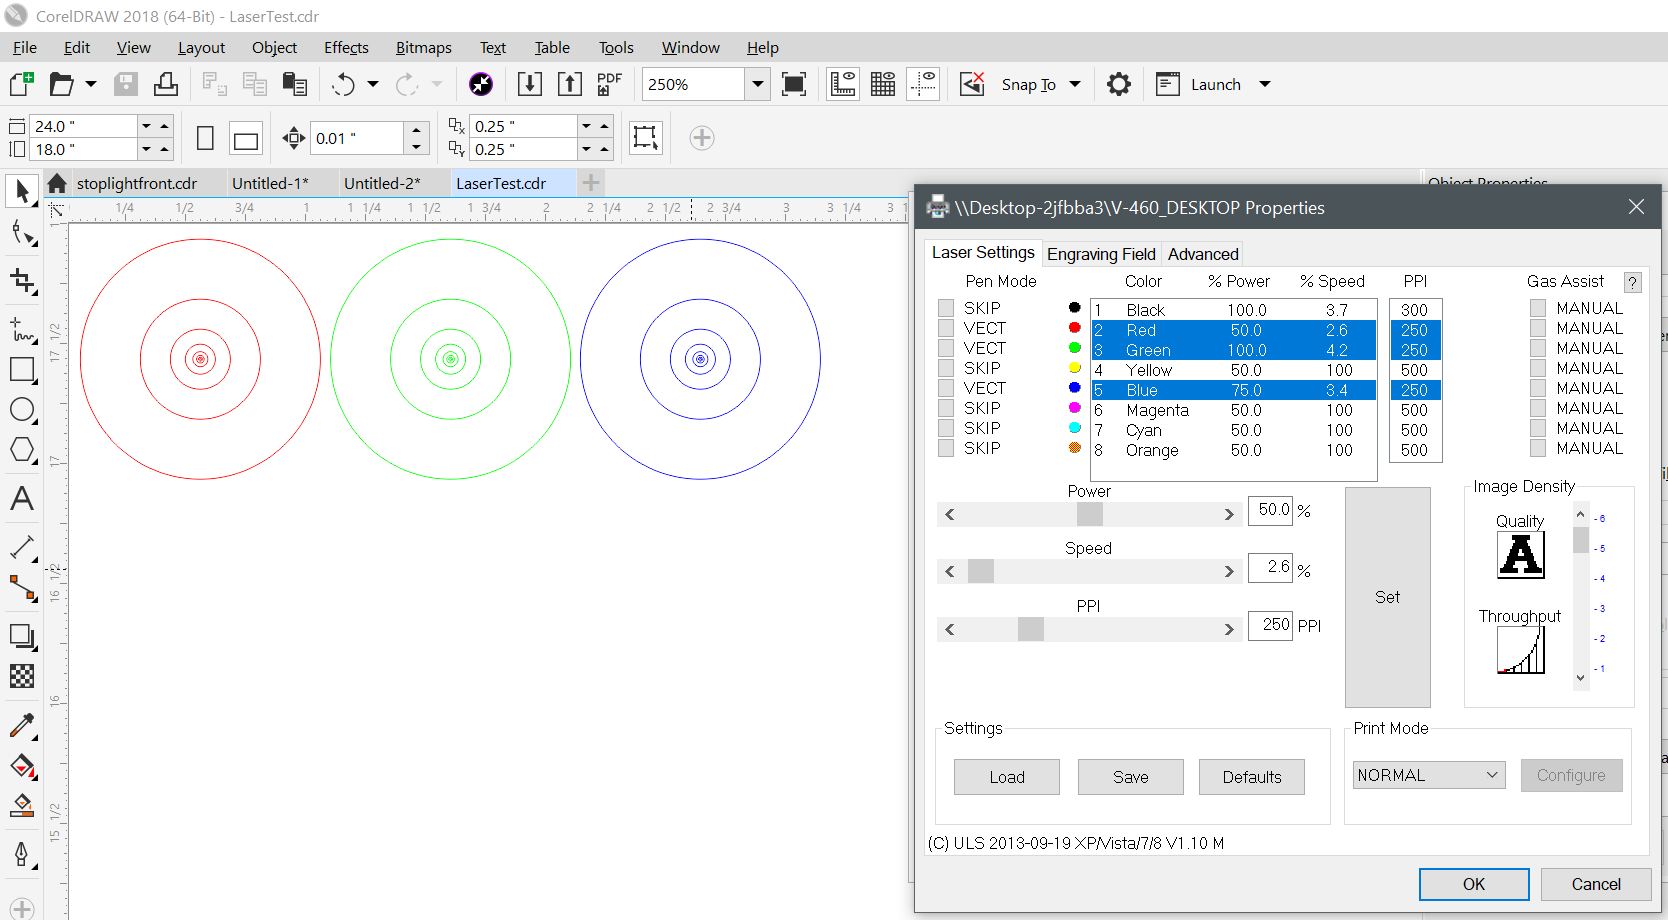
Task: Click the Power slider thumb
Action: pos(1090,514)
